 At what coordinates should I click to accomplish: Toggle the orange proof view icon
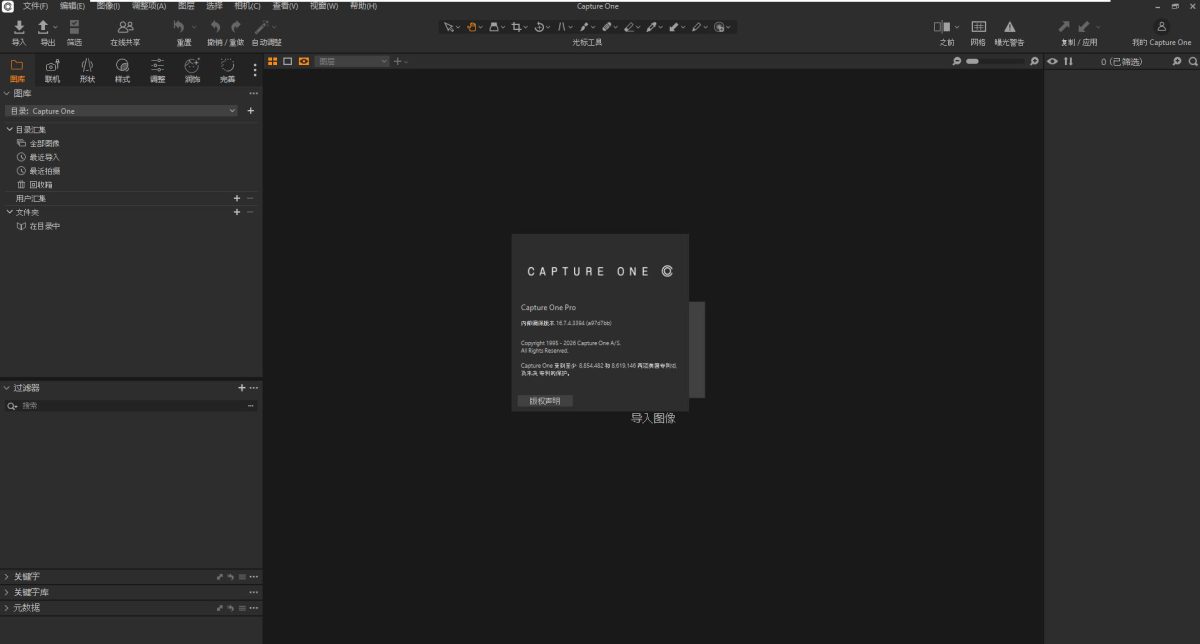click(x=303, y=62)
